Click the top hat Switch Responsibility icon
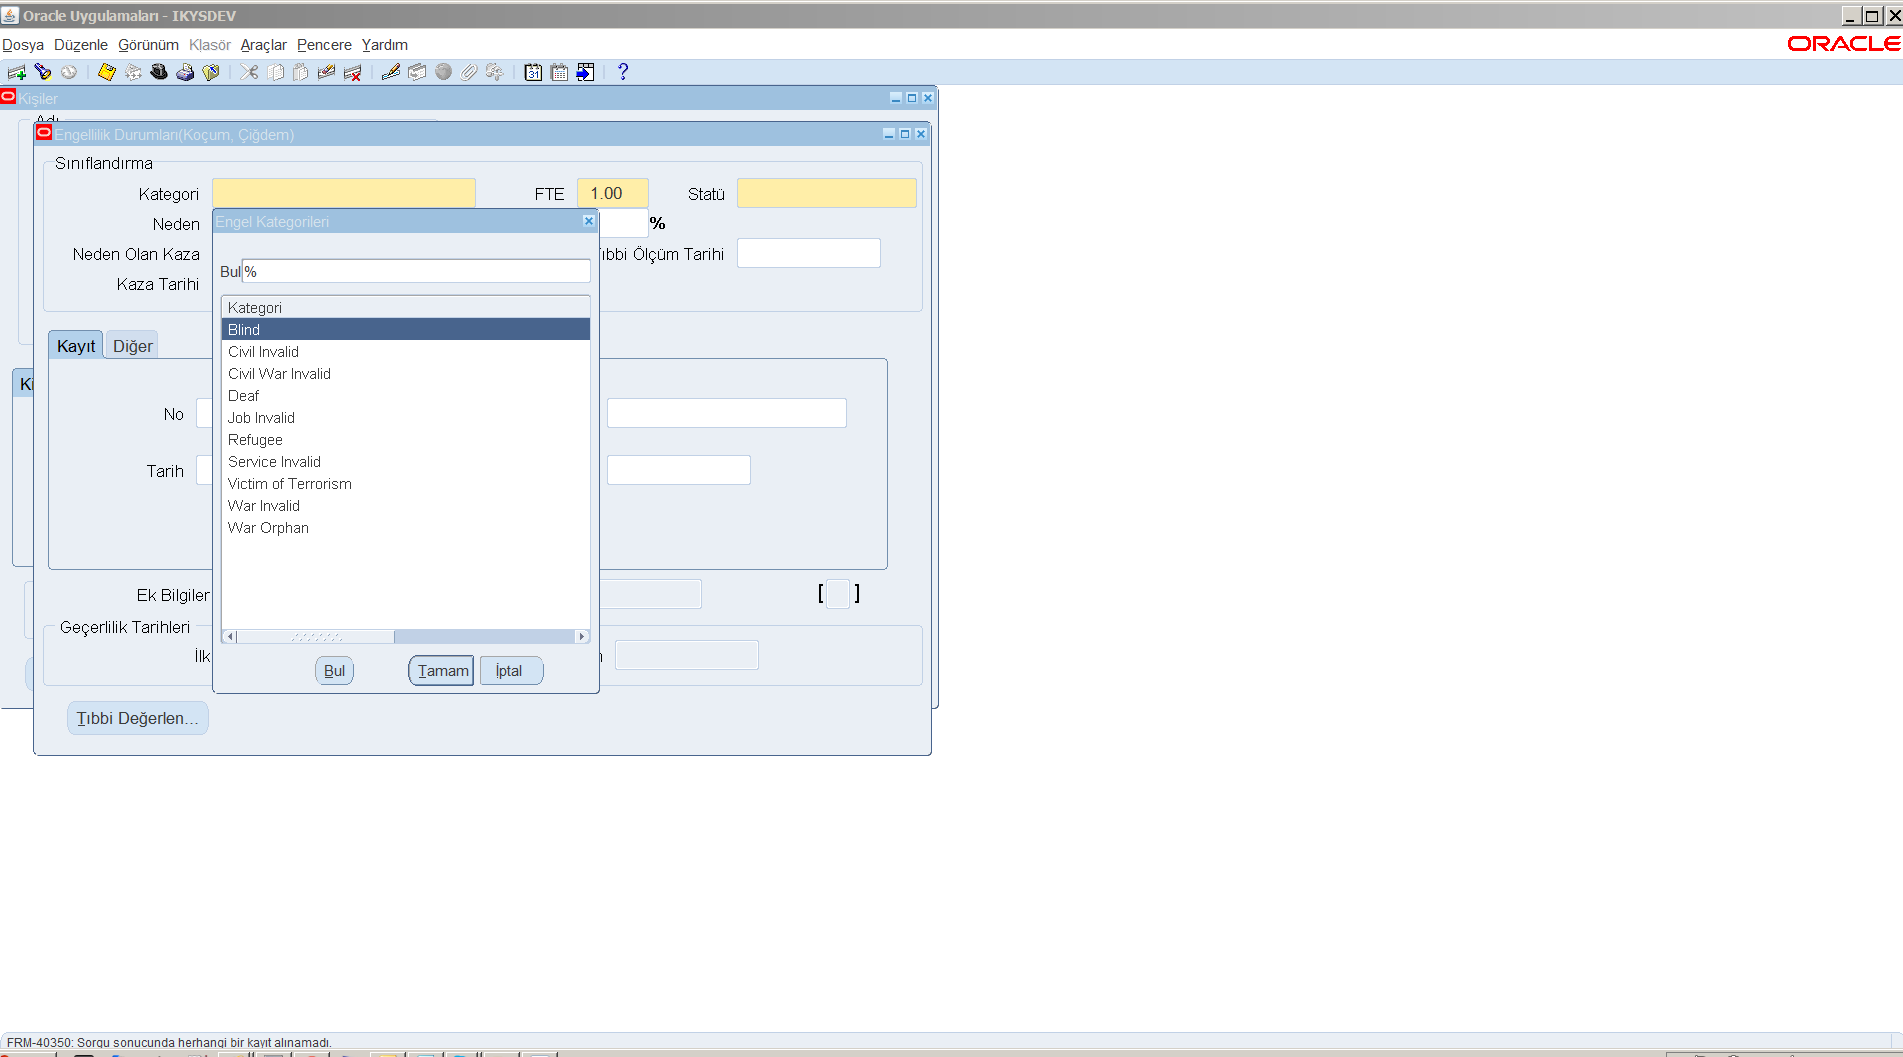Image resolution: width=1903 pixels, height=1057 pixels. pos(159,72)
